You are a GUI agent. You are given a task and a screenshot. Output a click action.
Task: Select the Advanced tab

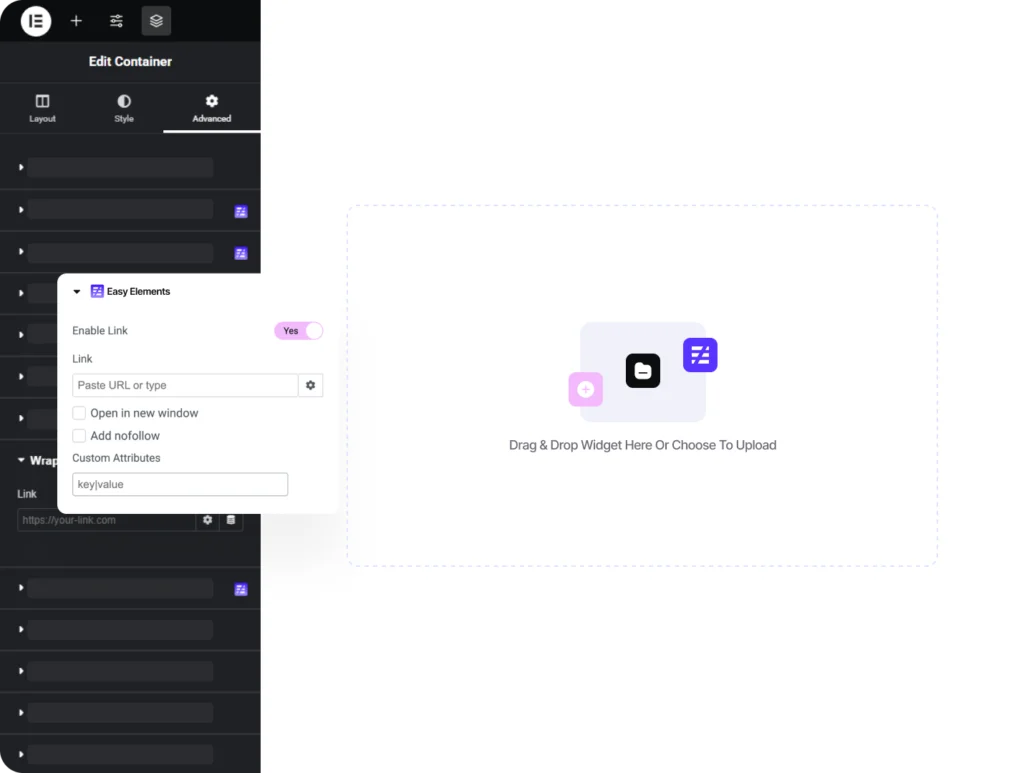coord(211,109)
